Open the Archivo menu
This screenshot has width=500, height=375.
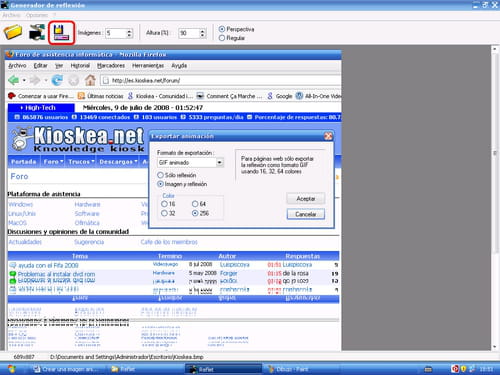[x=11, y=15]
